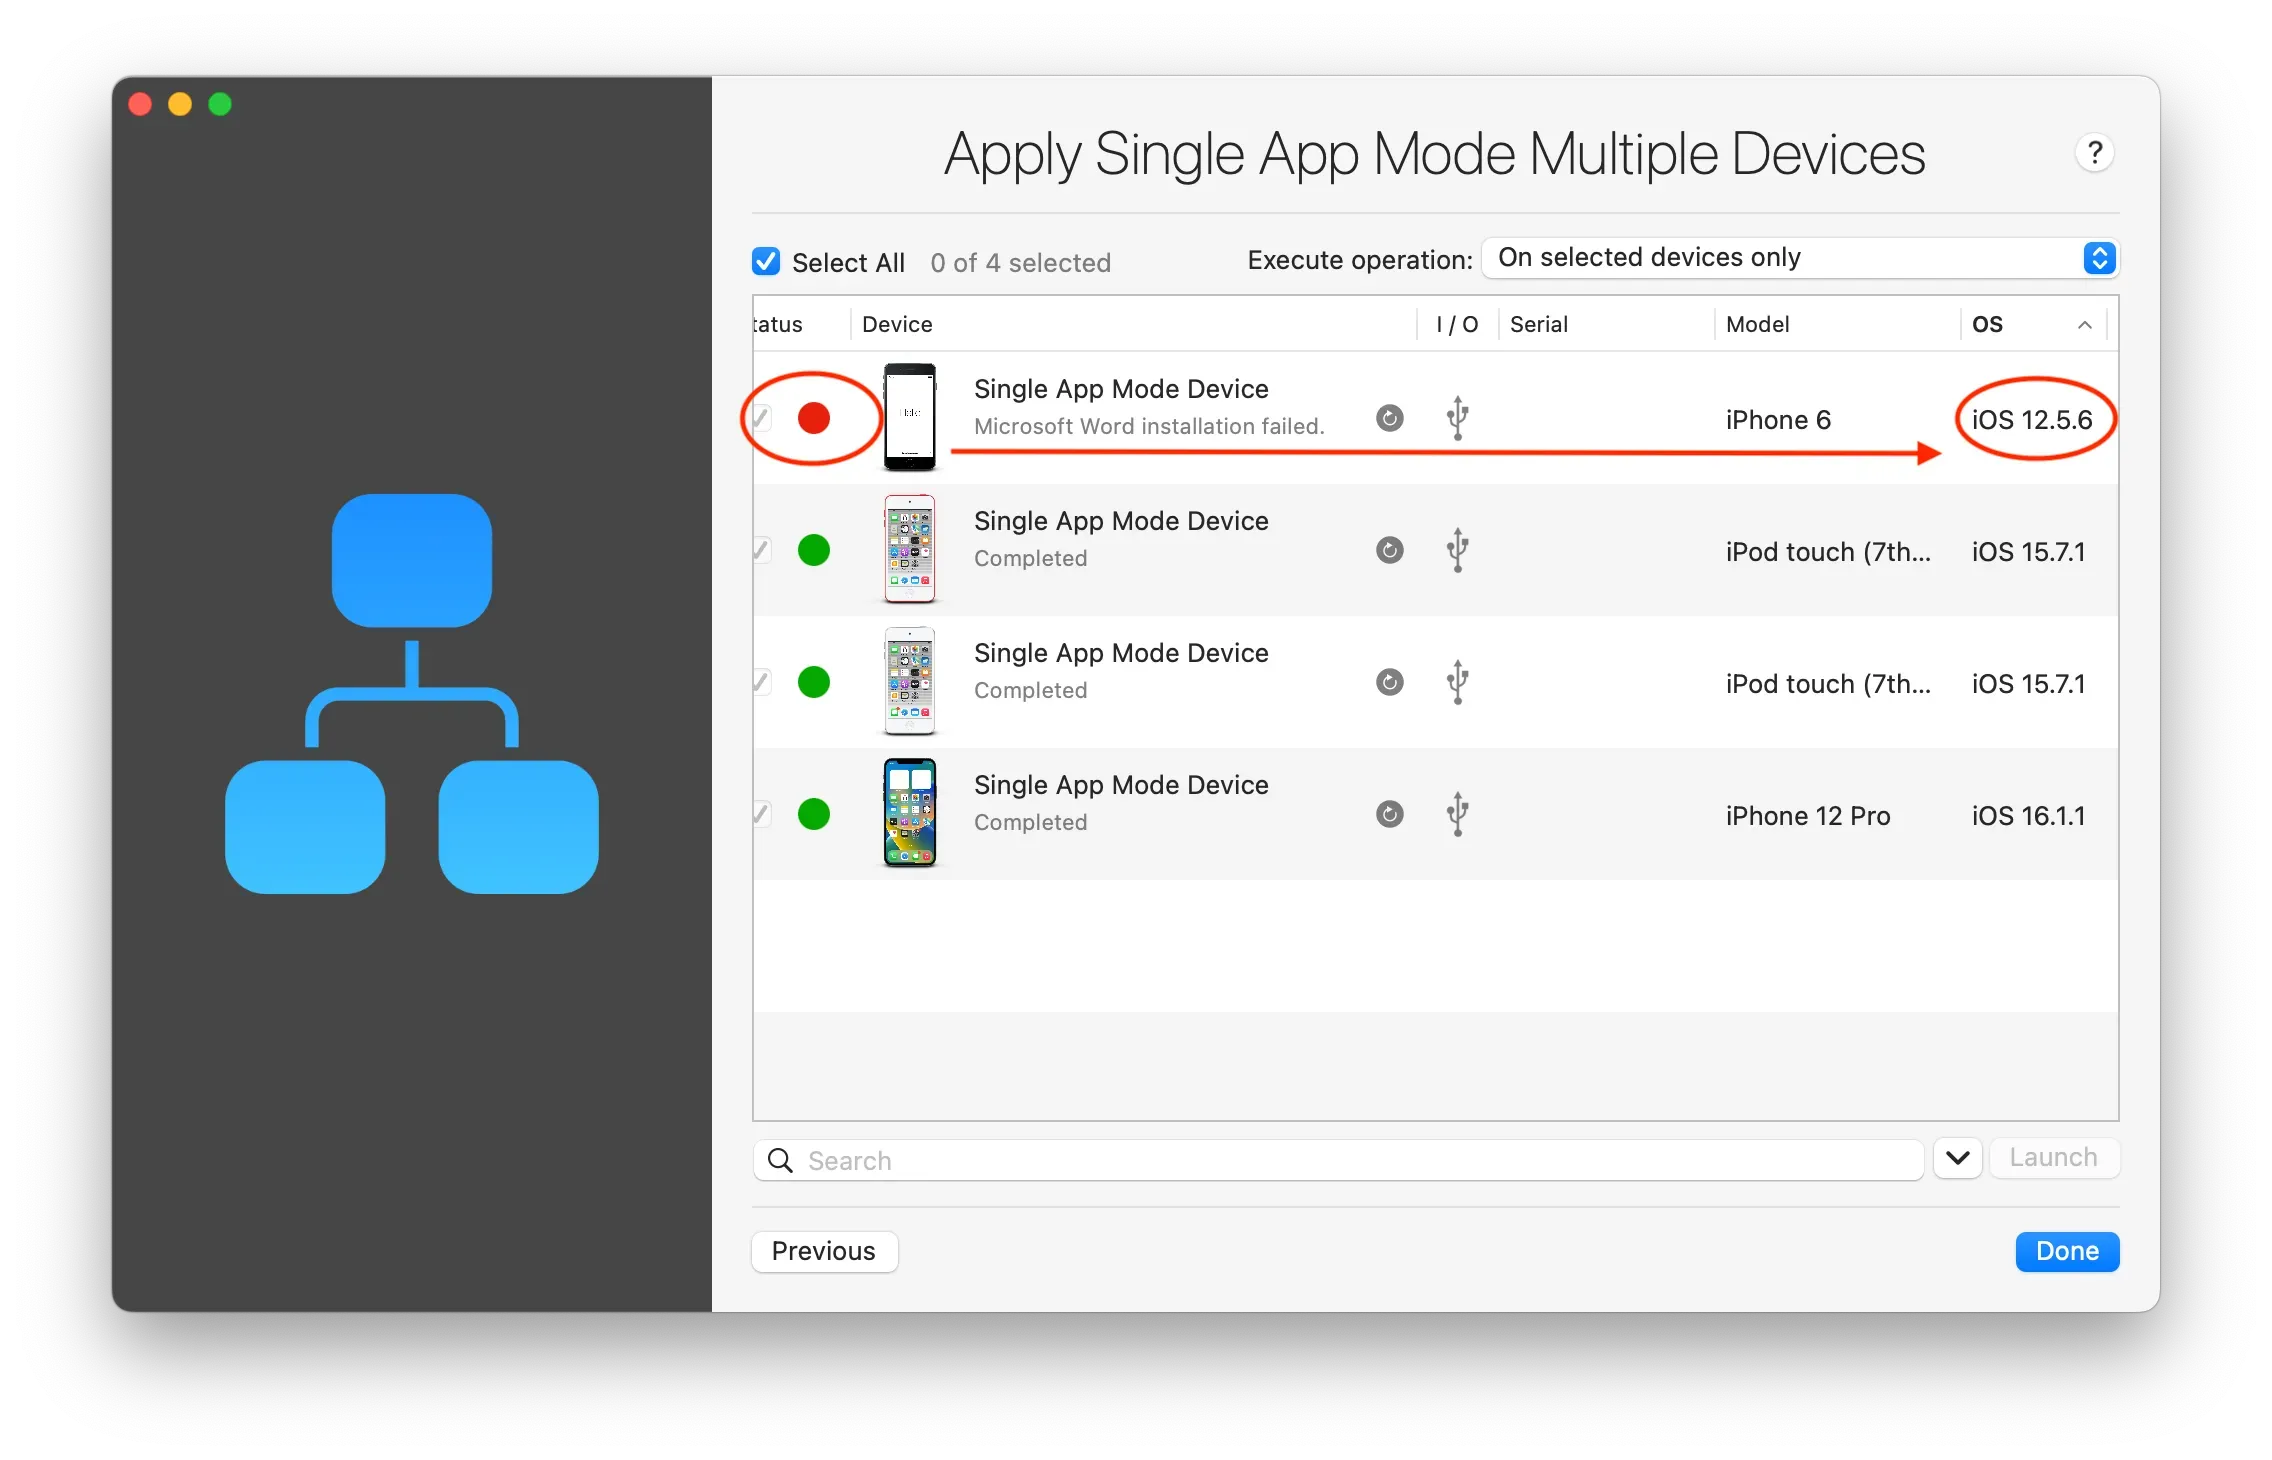The image size is (2272, 1460).
Task: Open the dropdown chevron beside Launch
Action: point(1957,1158)
